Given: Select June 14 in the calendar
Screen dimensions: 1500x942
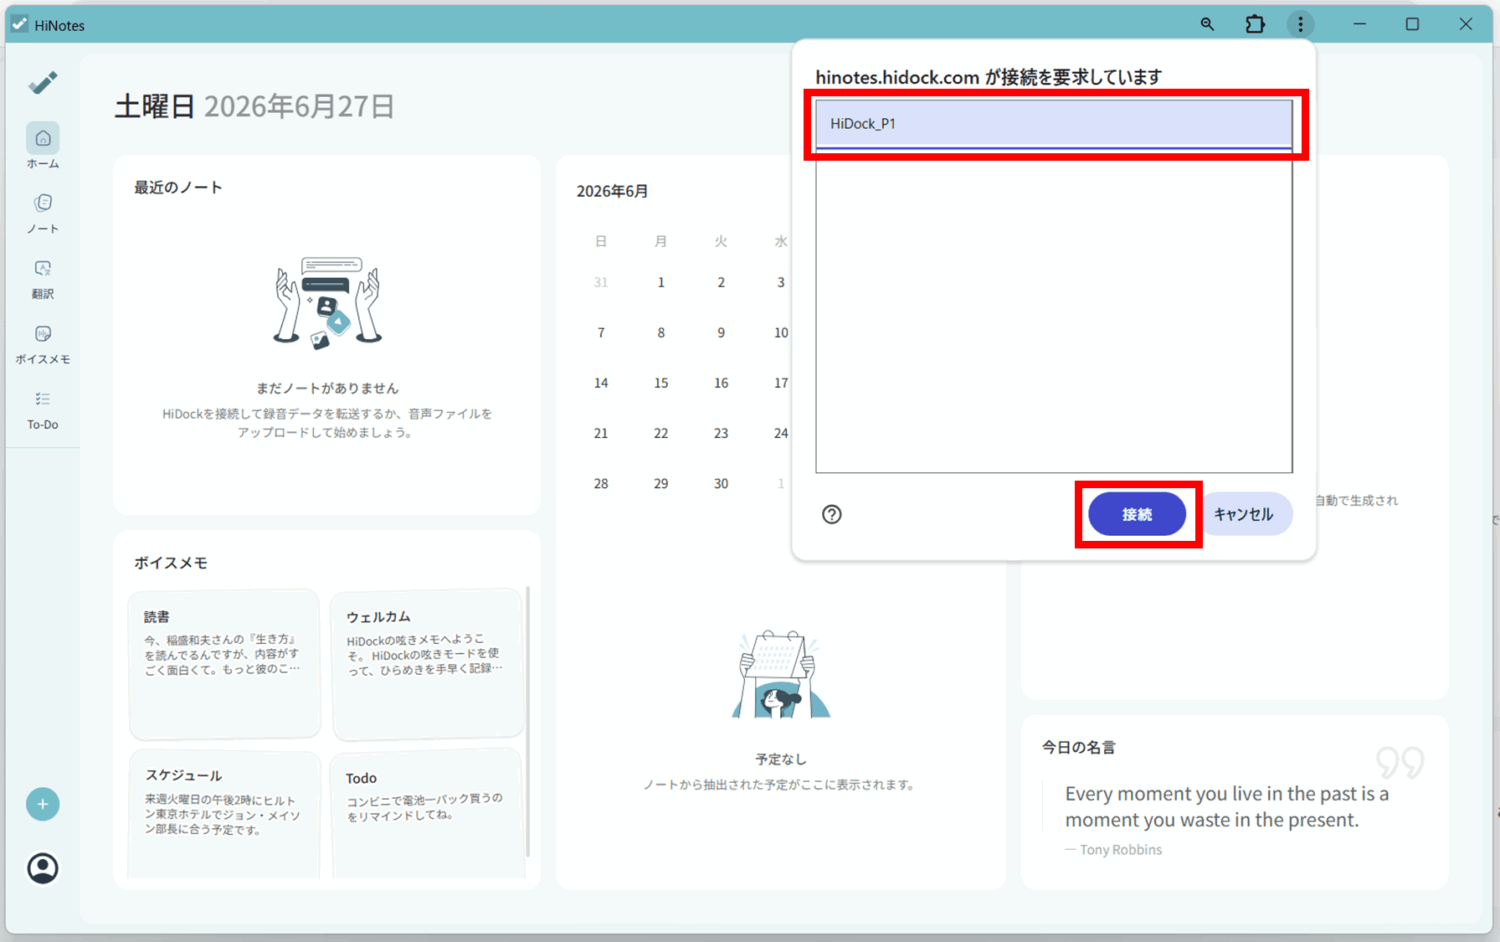Looking at the screenshot, I should (601, 383).
